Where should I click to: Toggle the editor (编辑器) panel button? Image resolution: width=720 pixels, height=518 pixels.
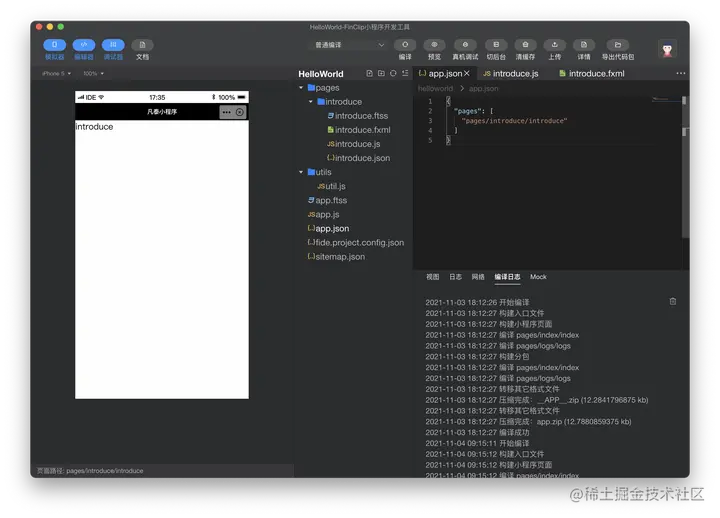(84, 45)
